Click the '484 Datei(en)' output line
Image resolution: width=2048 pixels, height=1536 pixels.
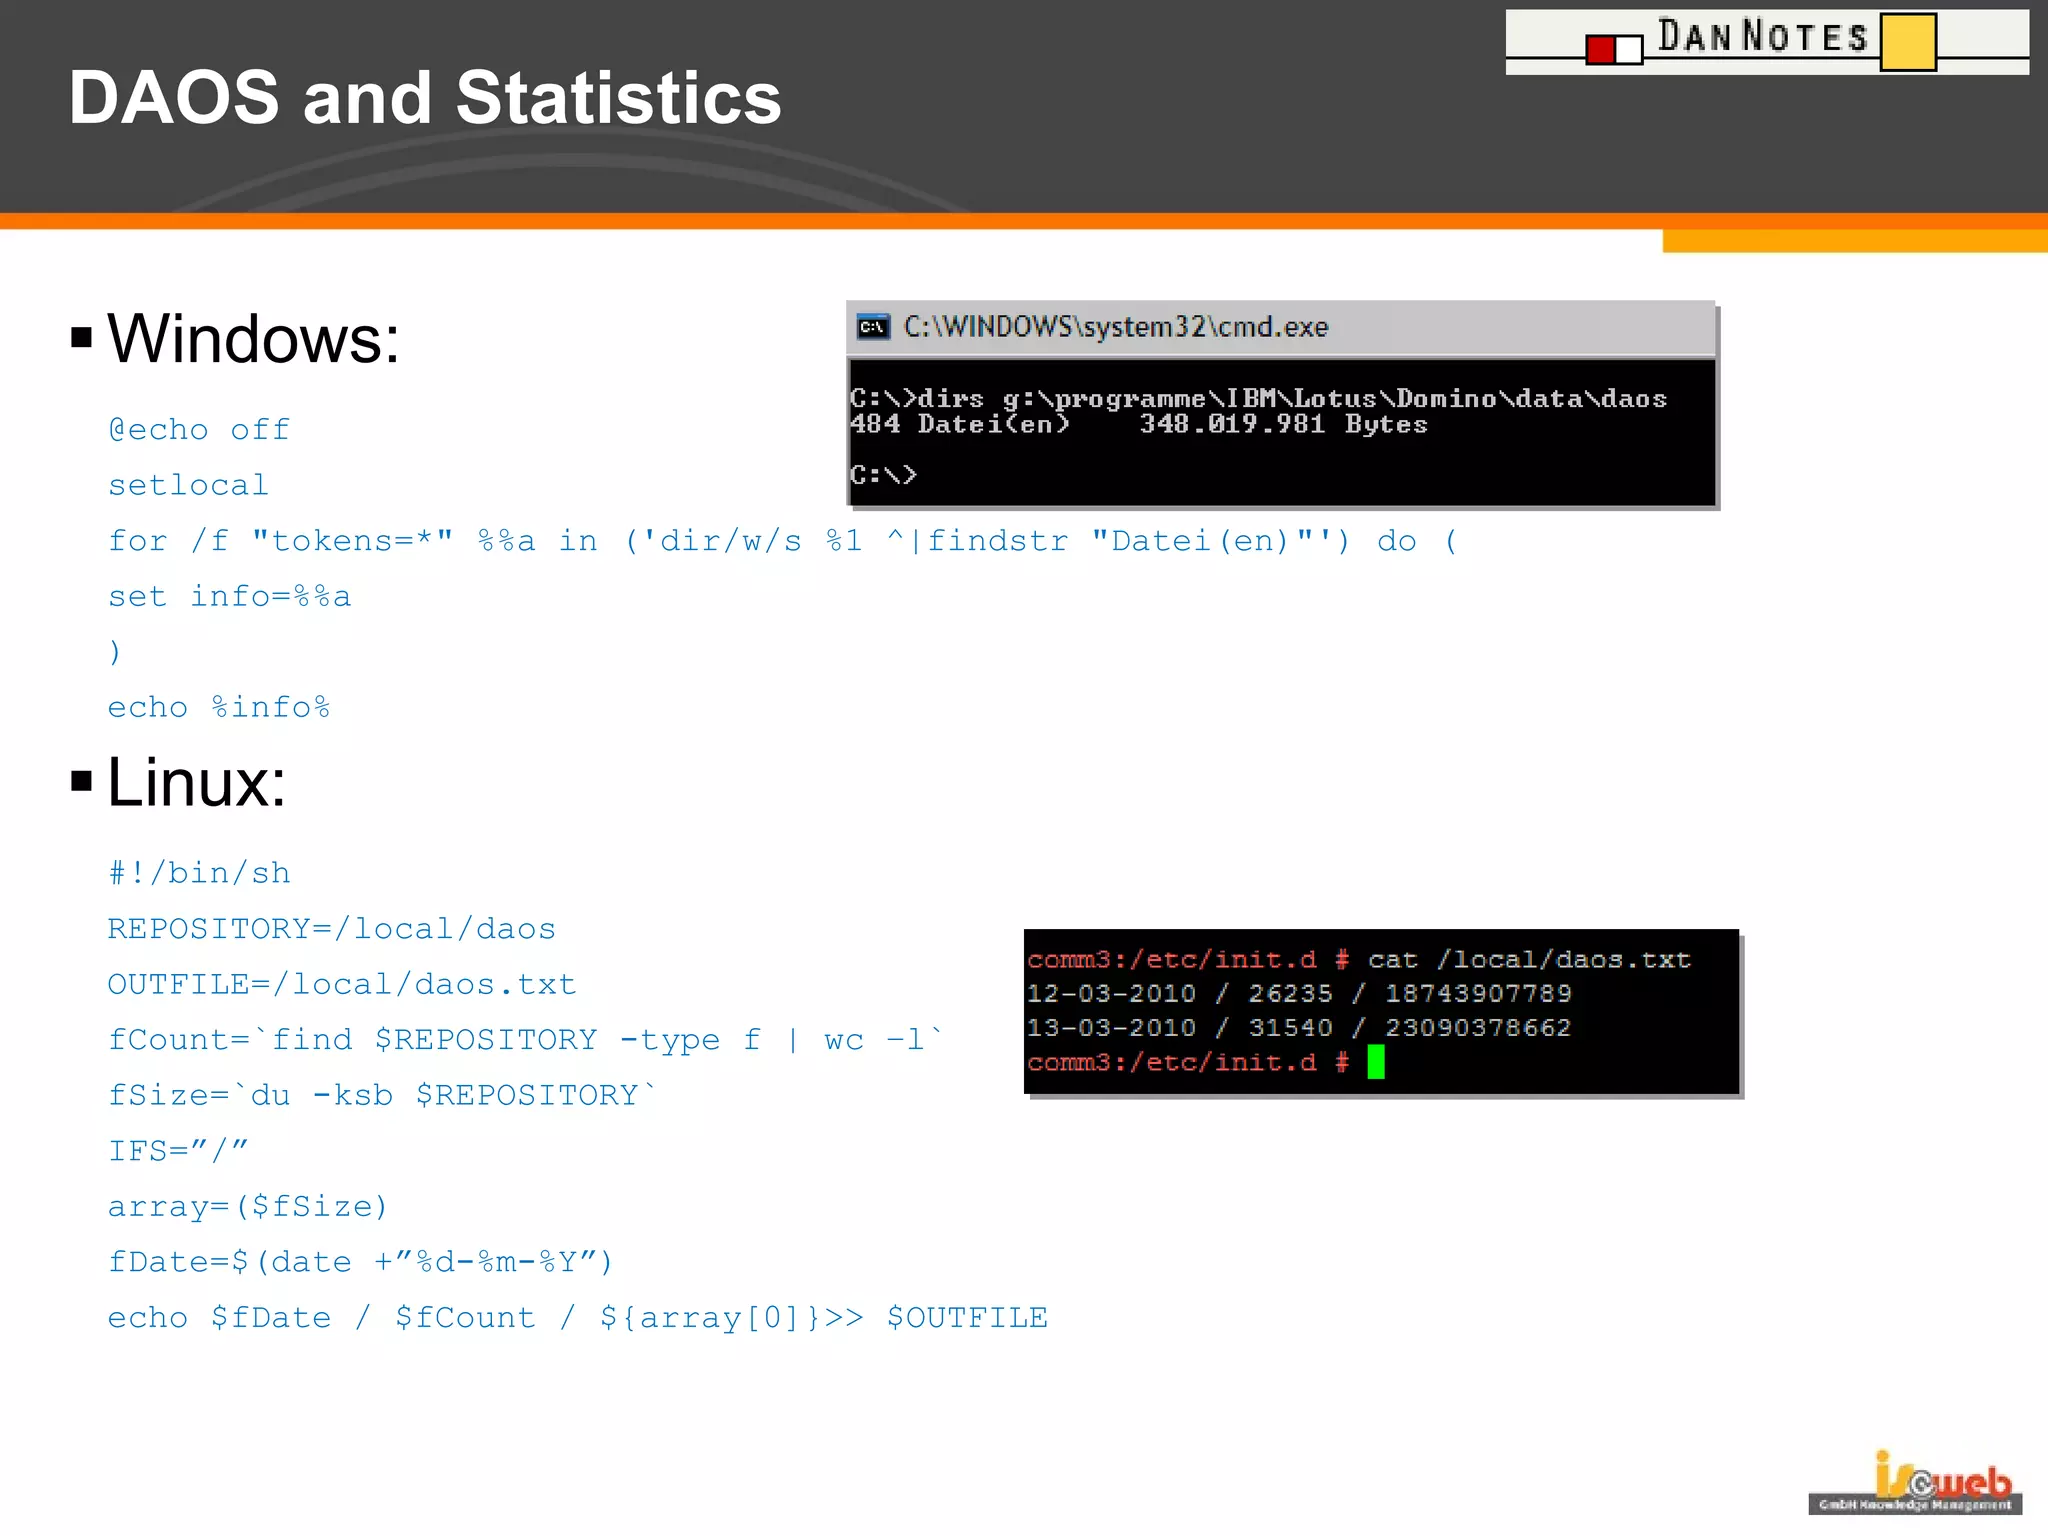coord(1139,424)
